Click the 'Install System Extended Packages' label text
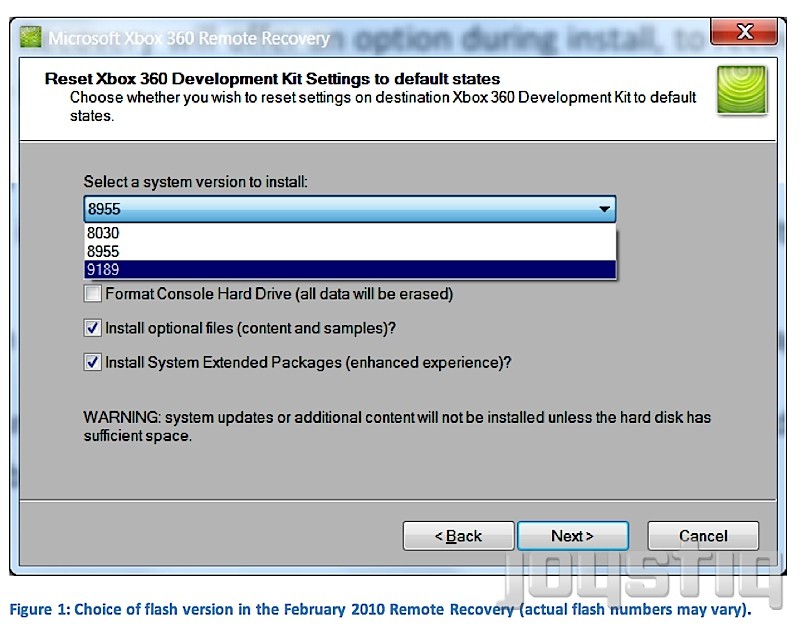This screenshot has width=800, height=636. [308, 362]
